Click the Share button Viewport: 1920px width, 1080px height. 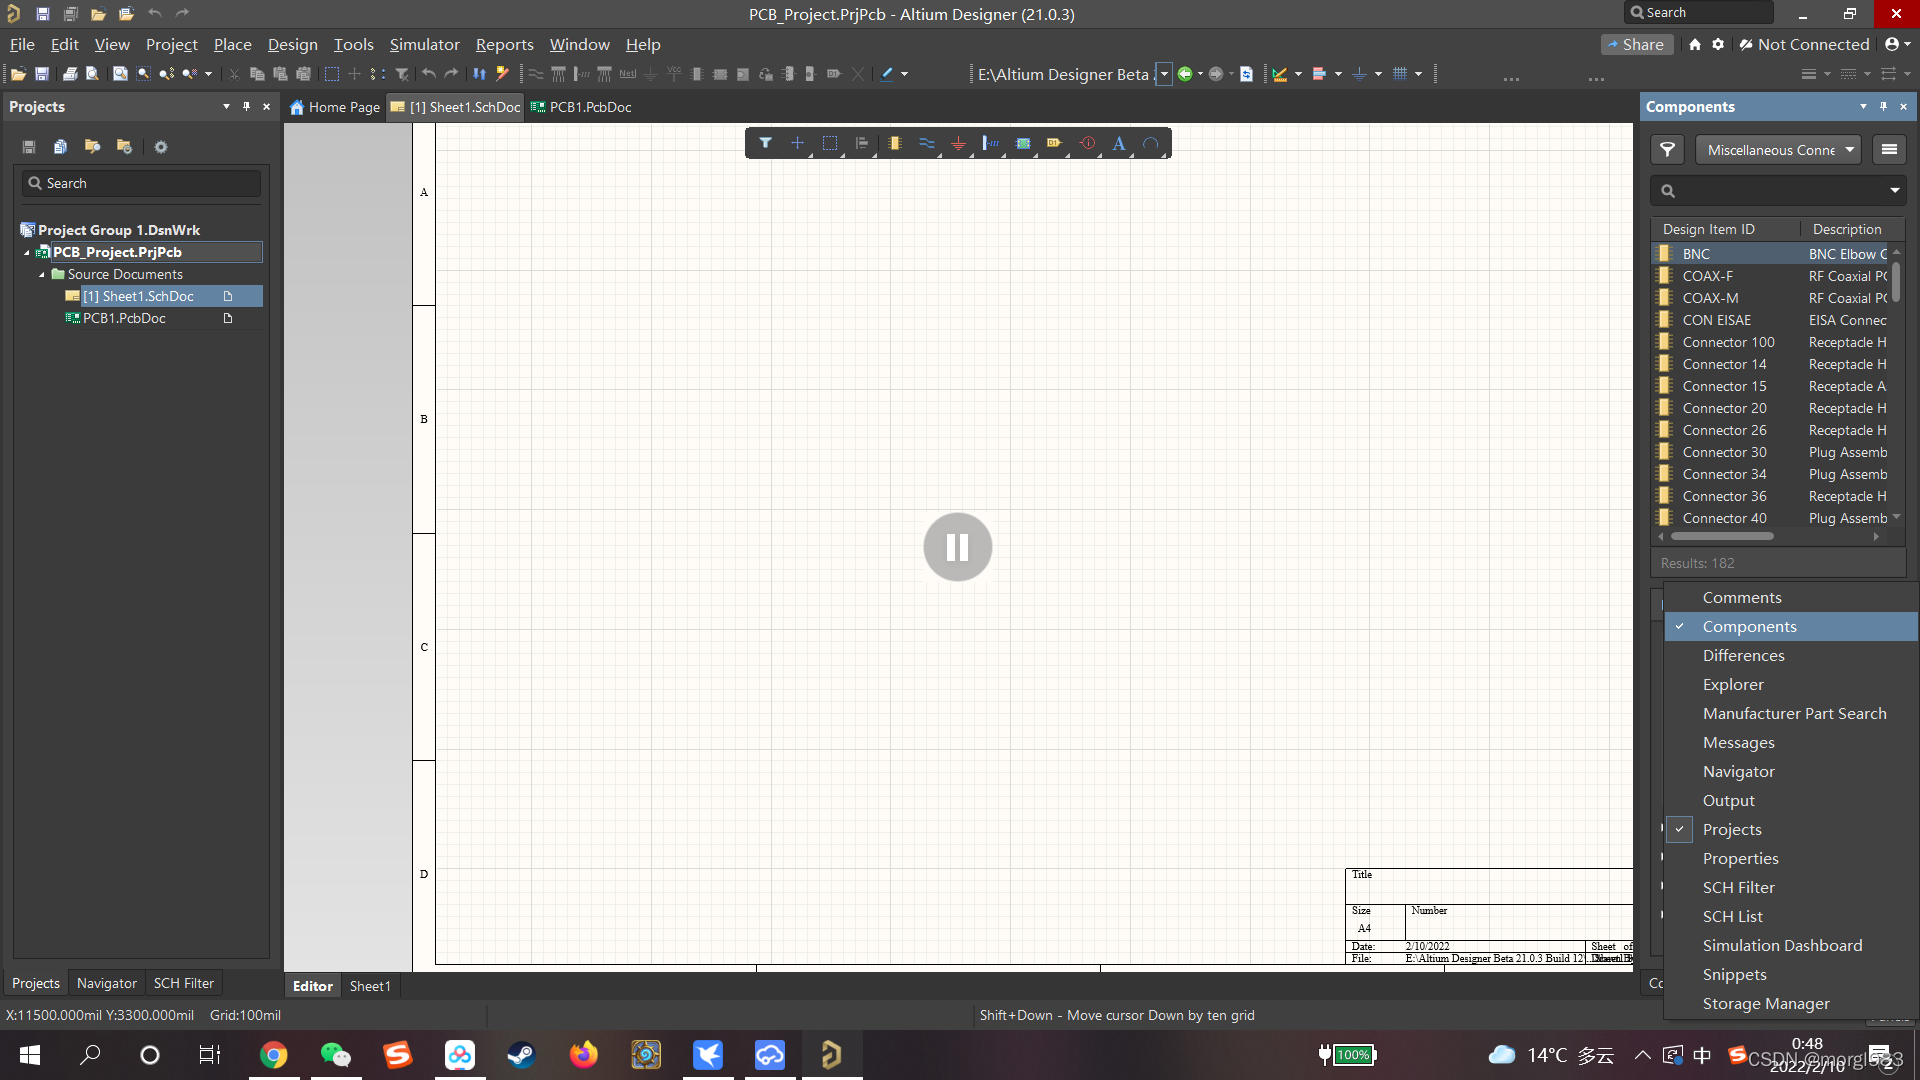click(x=1636, y=45)
